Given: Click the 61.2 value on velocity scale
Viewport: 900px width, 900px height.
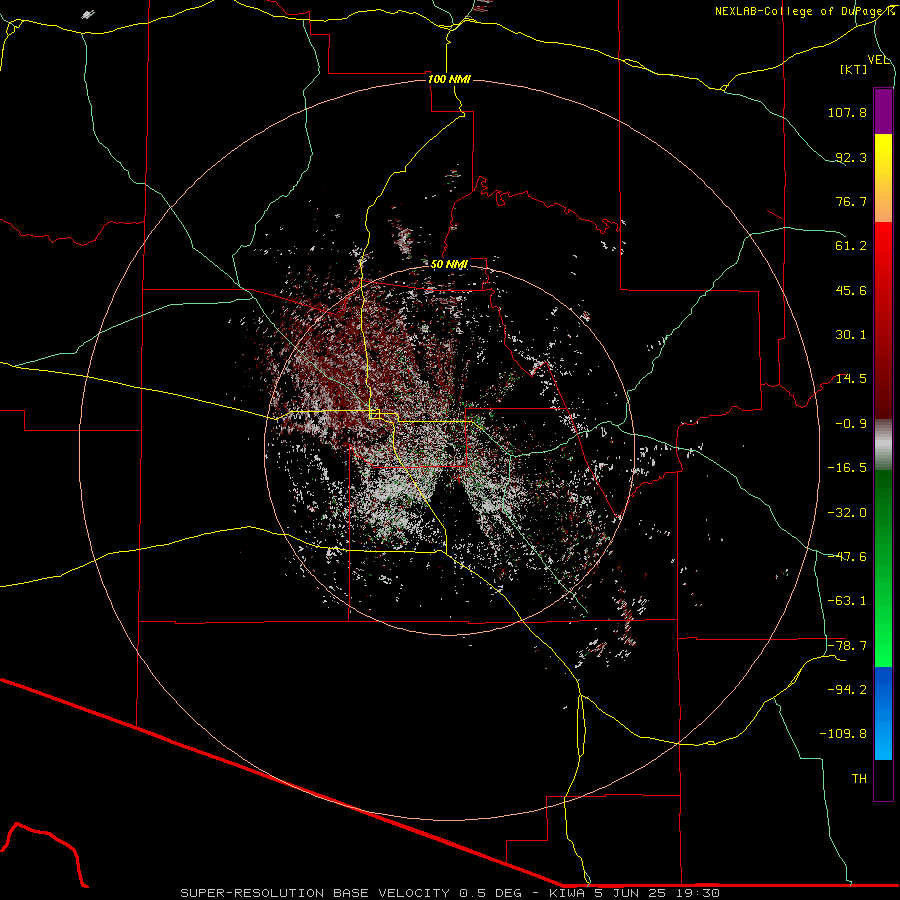Looking at the screenshot, I should point(851,246).
